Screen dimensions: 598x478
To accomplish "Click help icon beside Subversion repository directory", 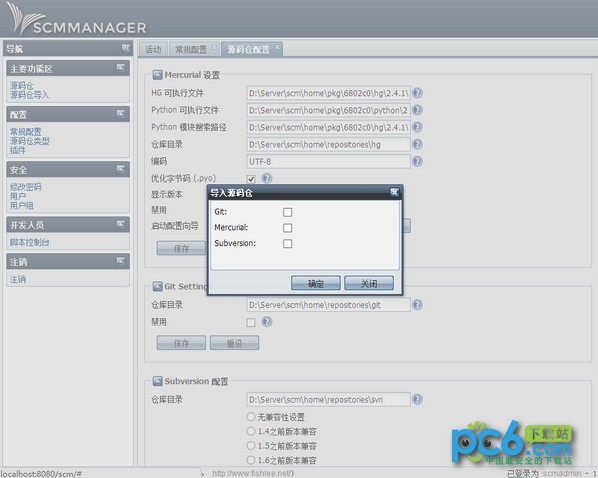I will (418, 399).
